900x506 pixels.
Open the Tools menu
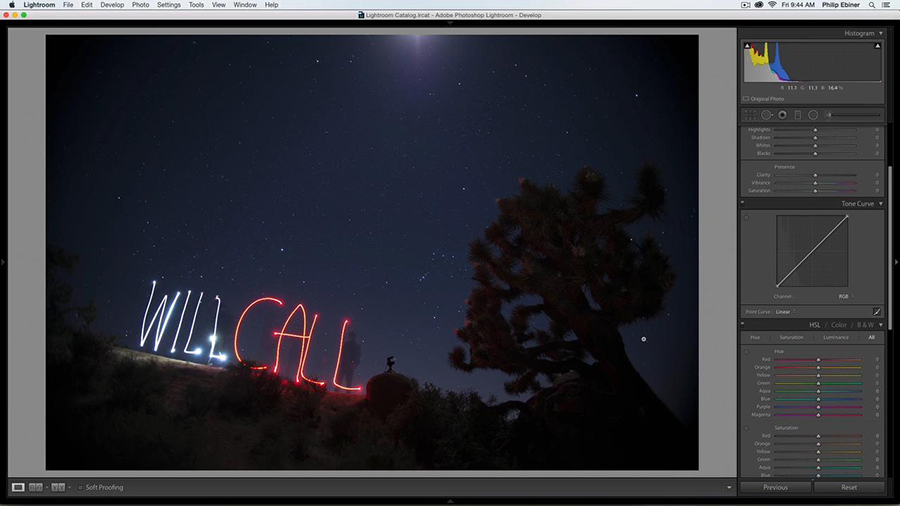(196, 5)
